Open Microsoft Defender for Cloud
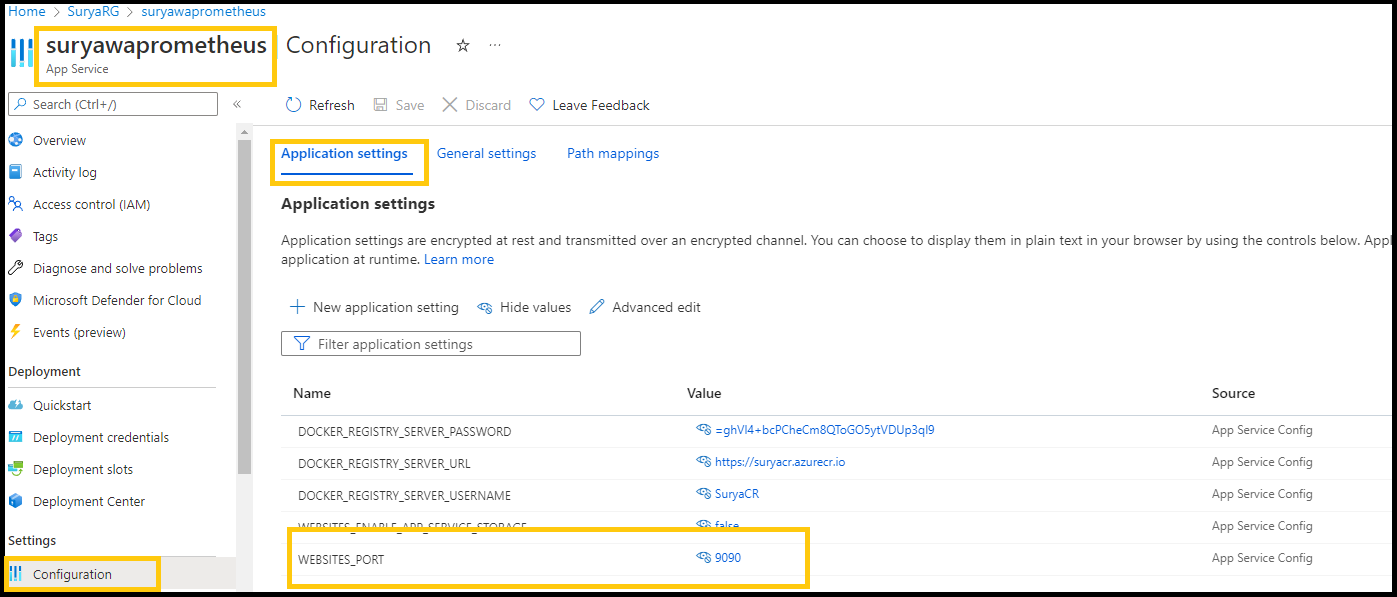Screen dimensions: 1397x597 pyautogui.click(x=118, y=300)
